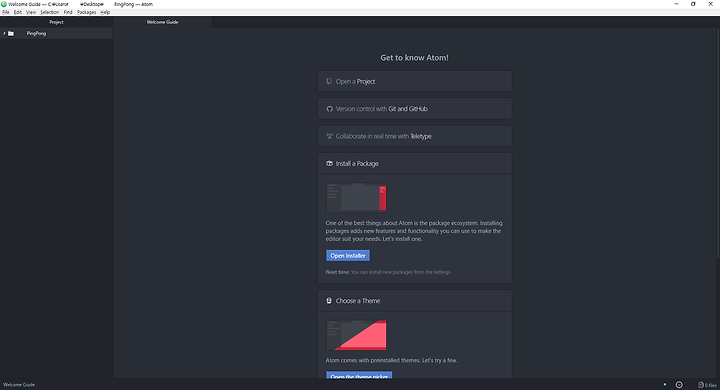The image size is (720, 390).
Task: Click the package icon beside Install a Package
Action: click(x=329, y=164)
